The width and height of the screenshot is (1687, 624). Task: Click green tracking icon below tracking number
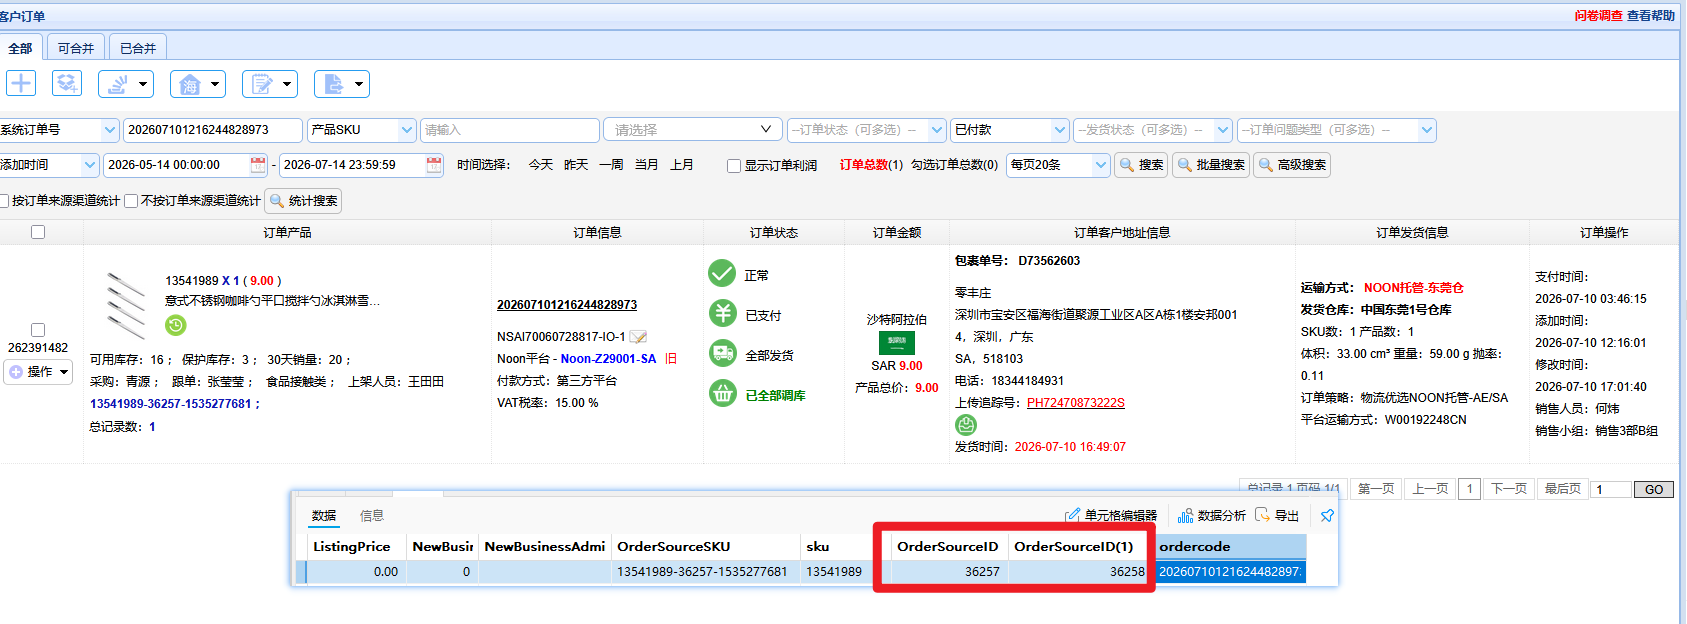pos(966,425)
